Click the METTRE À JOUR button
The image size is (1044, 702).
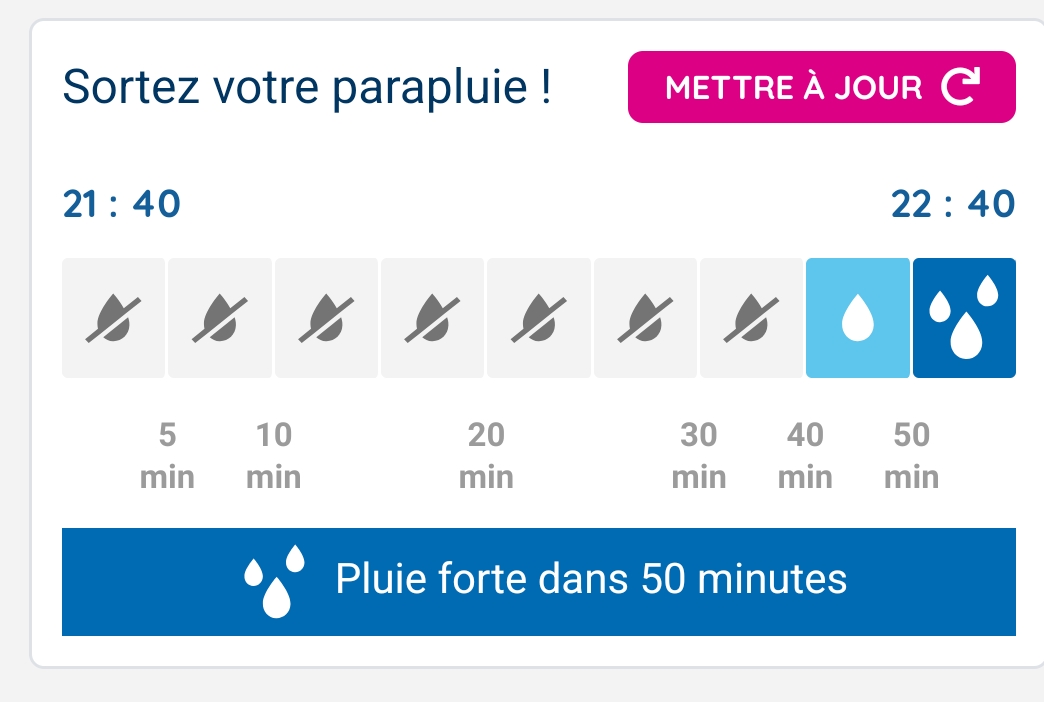click(x=822, y=87)
